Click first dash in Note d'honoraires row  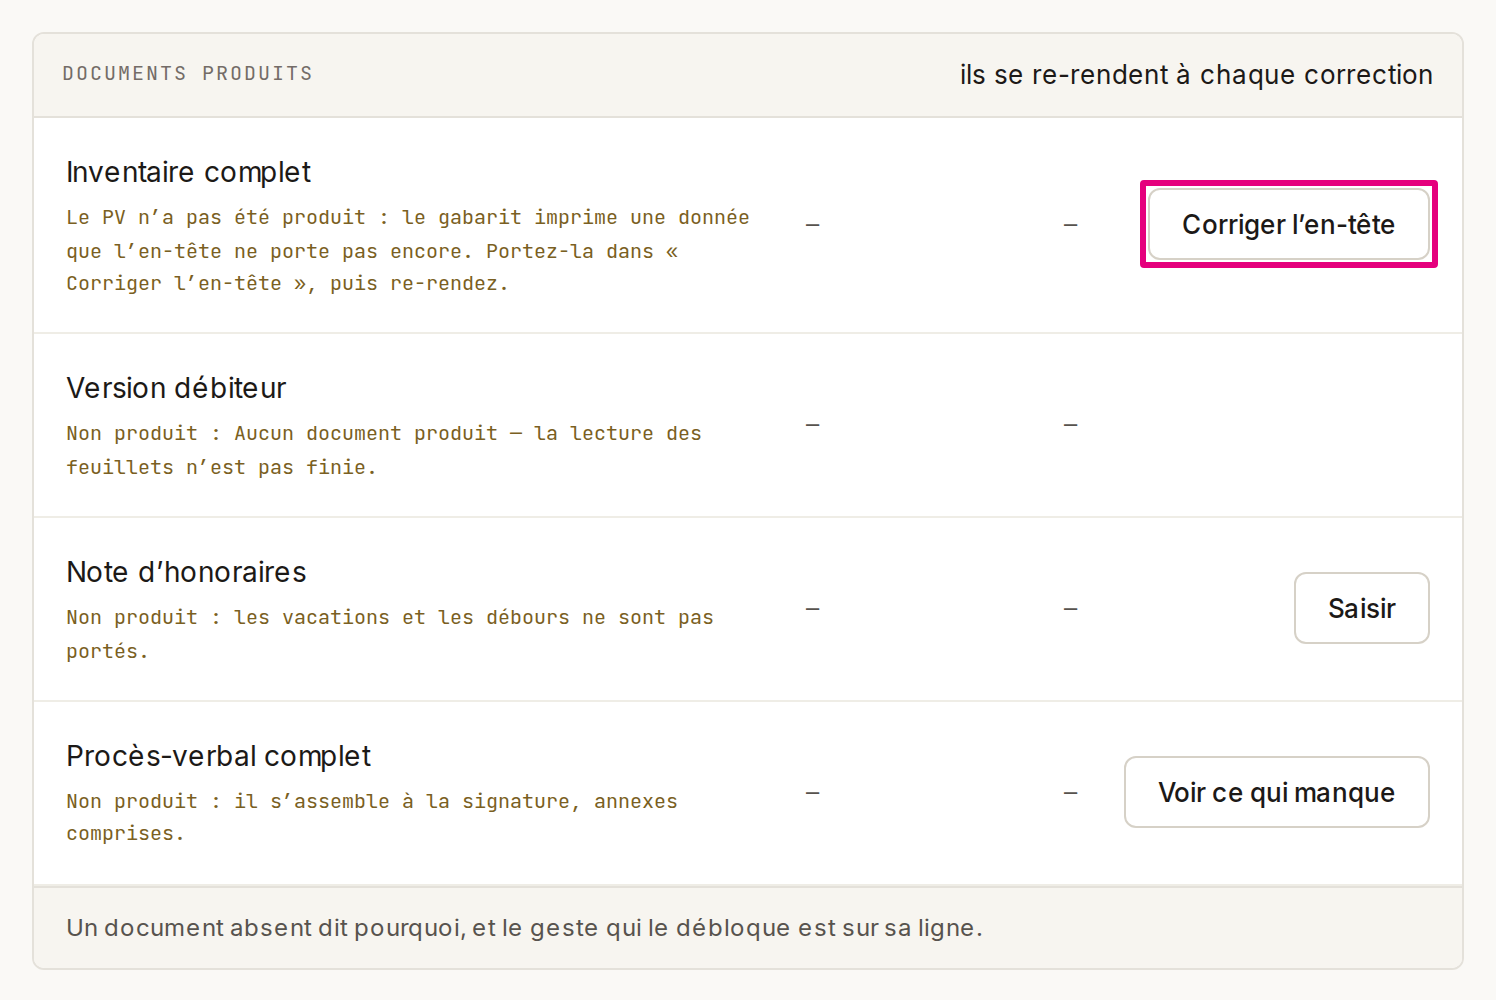tap(812, 609)
